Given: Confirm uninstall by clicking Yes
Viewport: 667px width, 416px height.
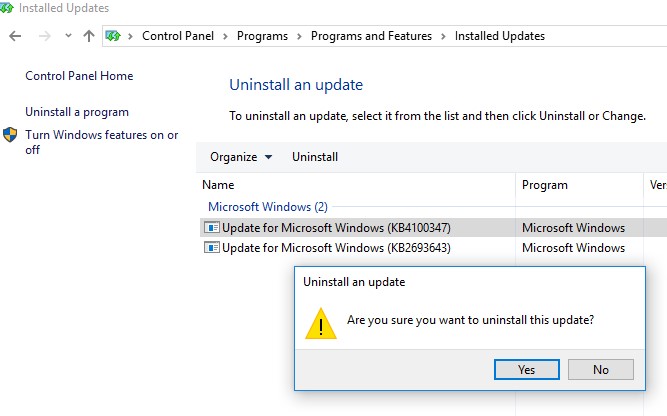Looking at the screenshot, I should tap(526, 369).
